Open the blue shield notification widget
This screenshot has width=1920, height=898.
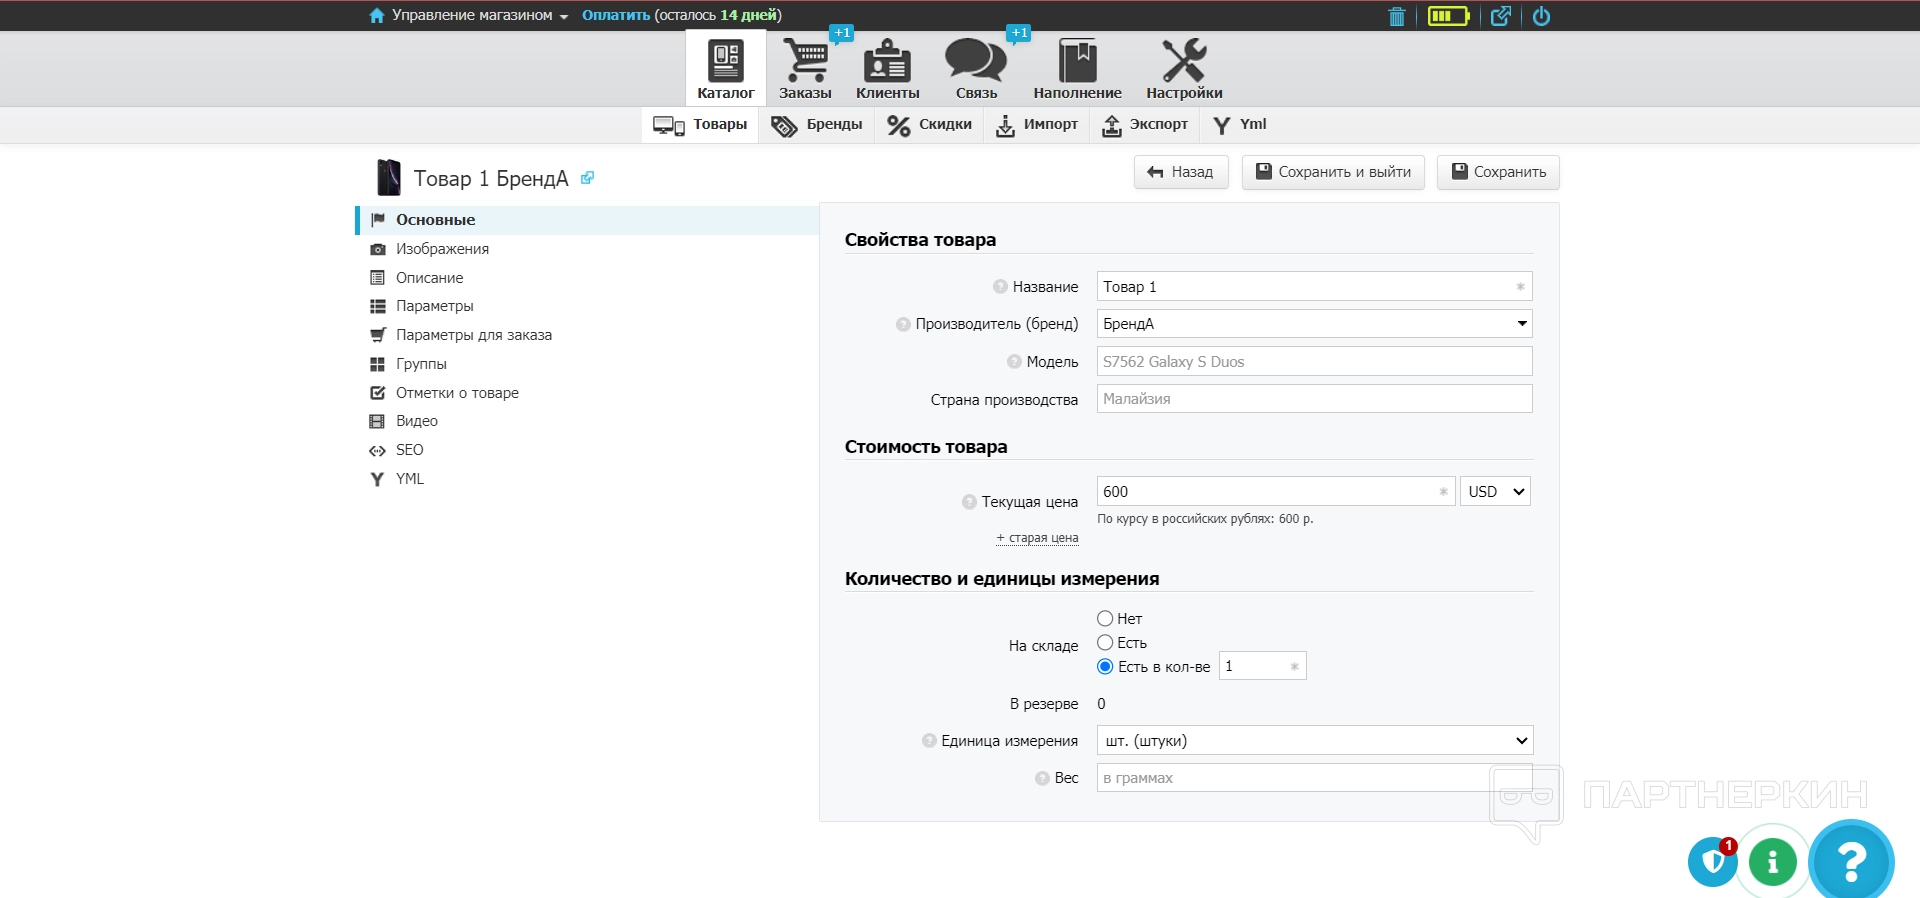point(1713,862)
